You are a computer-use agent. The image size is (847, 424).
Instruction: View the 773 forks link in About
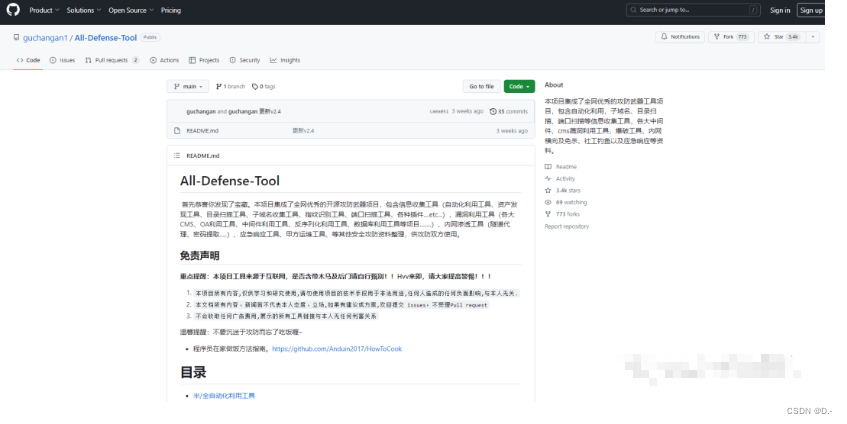[x=568, y=214]
